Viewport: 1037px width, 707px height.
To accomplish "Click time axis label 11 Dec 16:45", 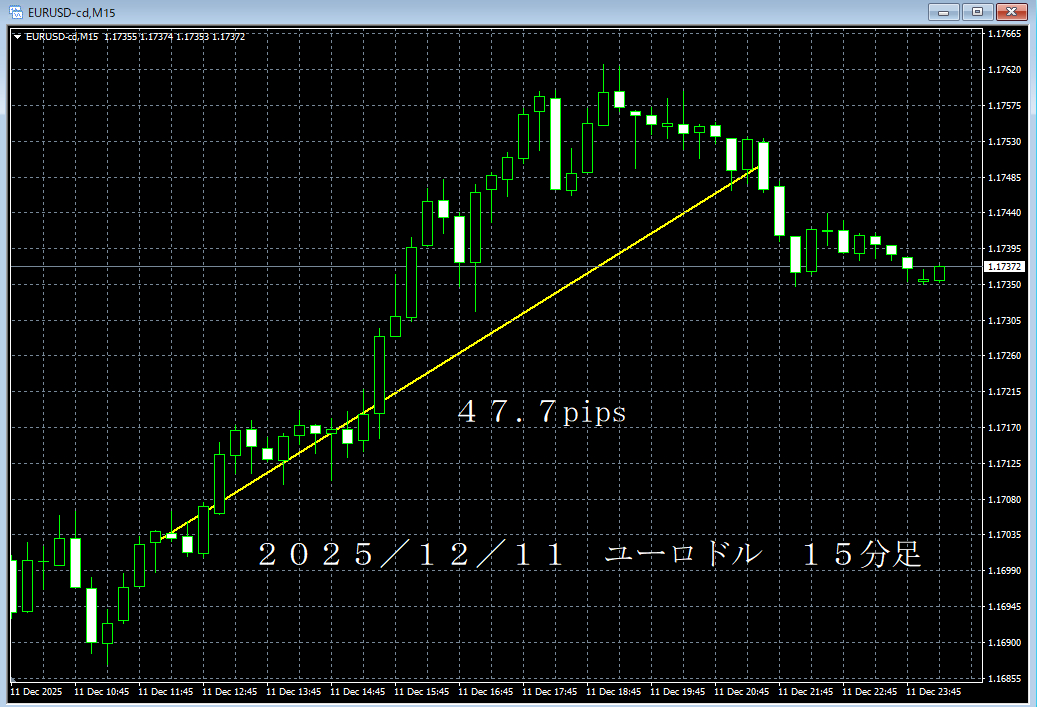I will (485, 692).
